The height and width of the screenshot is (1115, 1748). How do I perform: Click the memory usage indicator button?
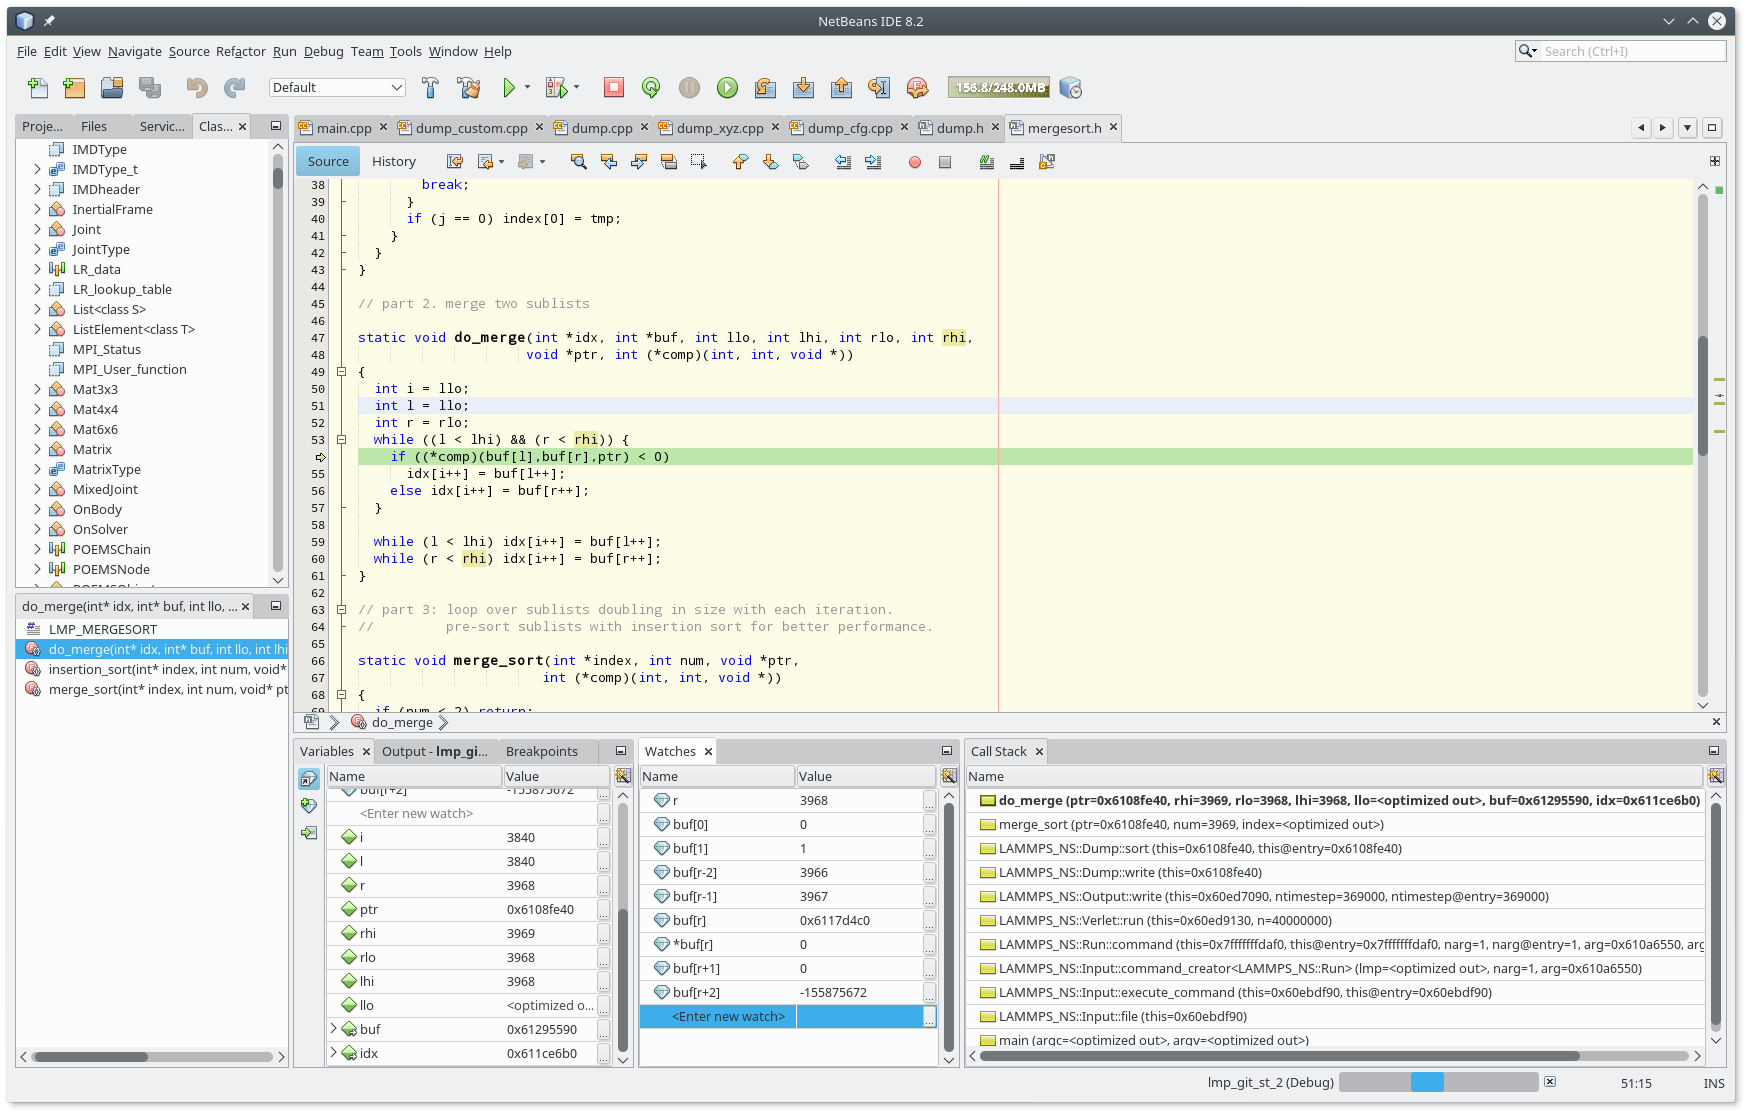click(x=999, y=88)
